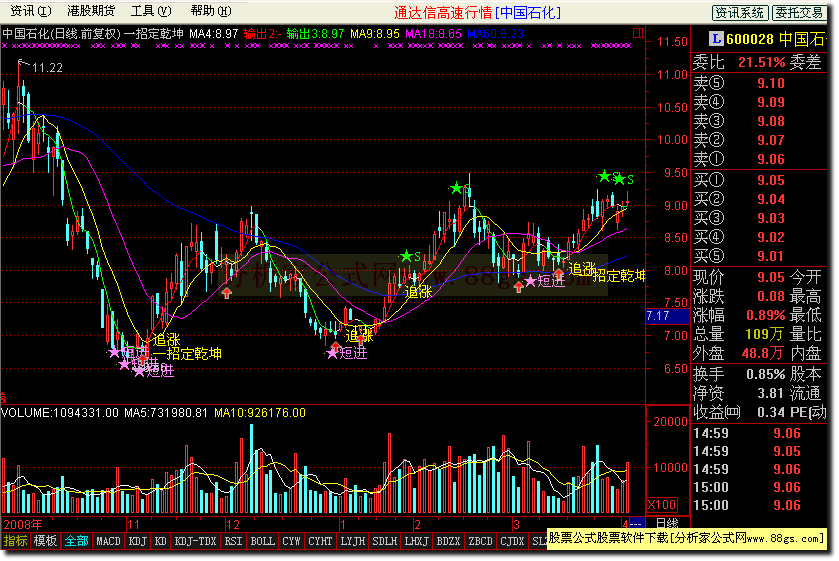The width and height of the screenshot is (839, 561).
Task: Select the RSI indicator tab
Action: [x=233, y=541]
